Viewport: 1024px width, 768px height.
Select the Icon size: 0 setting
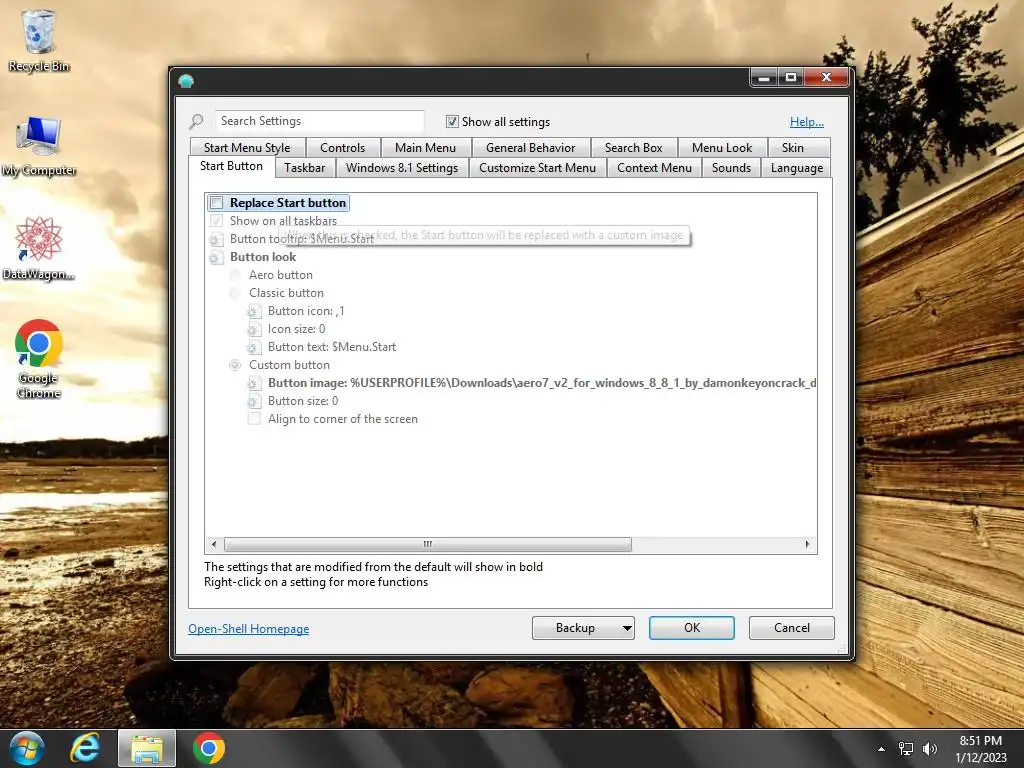coord(296,329)
